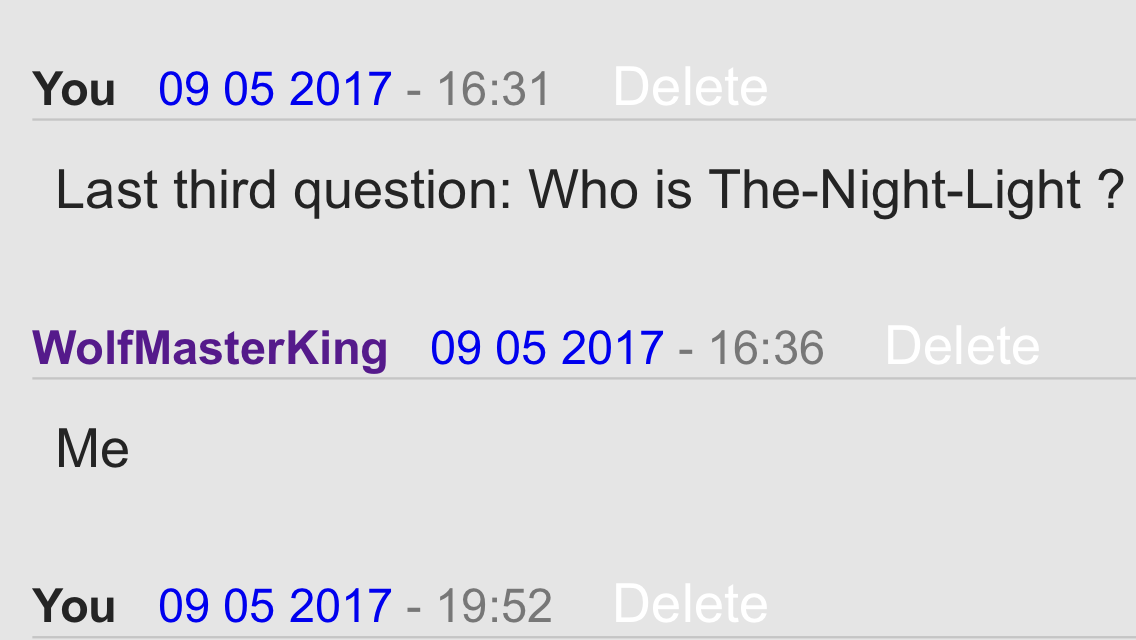Click the name 'The-Night-Light' in the message
The width and height of the screenshot is (1136, 640).
click(895, 191)
